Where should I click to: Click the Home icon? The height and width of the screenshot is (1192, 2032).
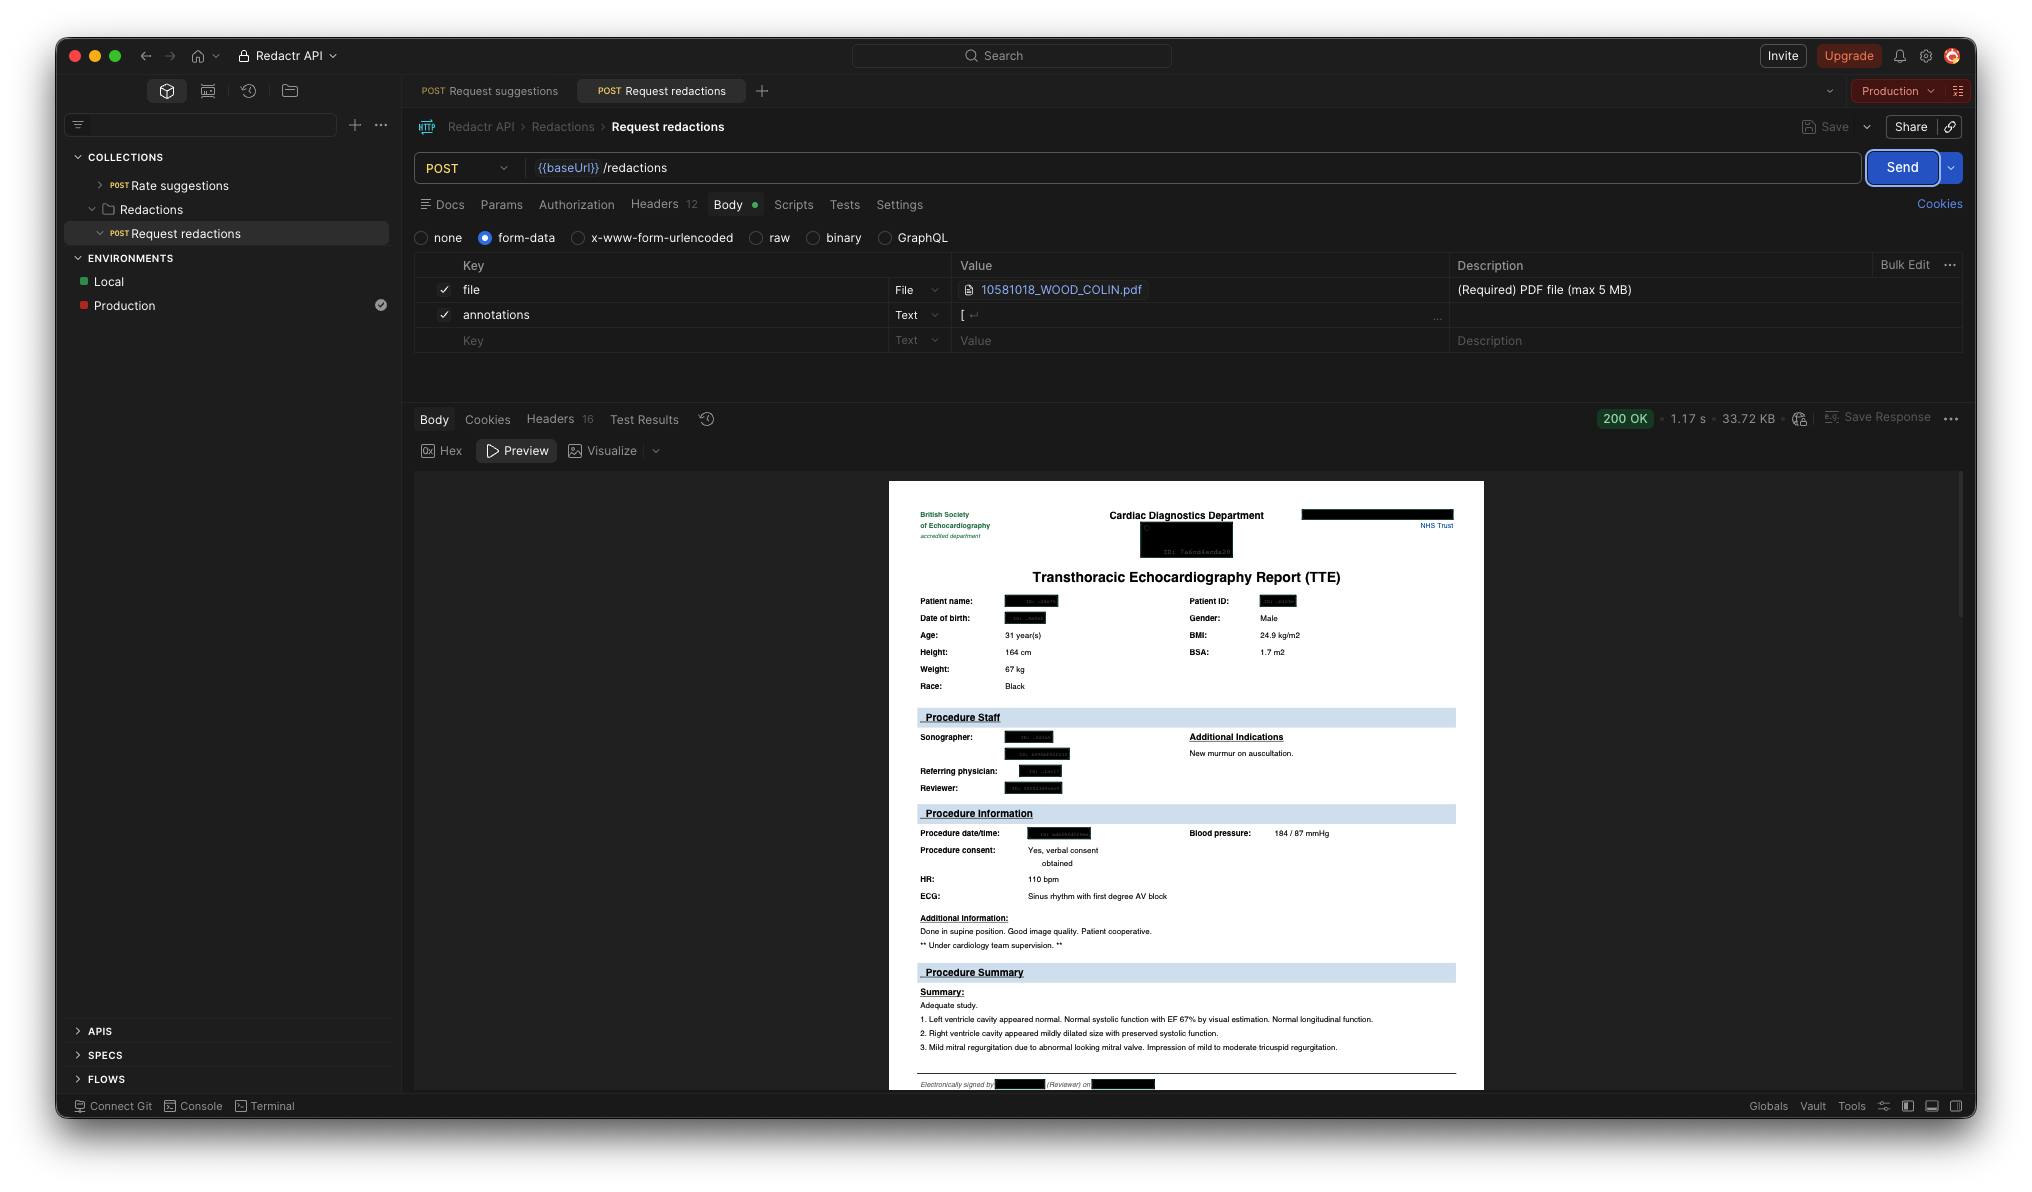[198, 56]
